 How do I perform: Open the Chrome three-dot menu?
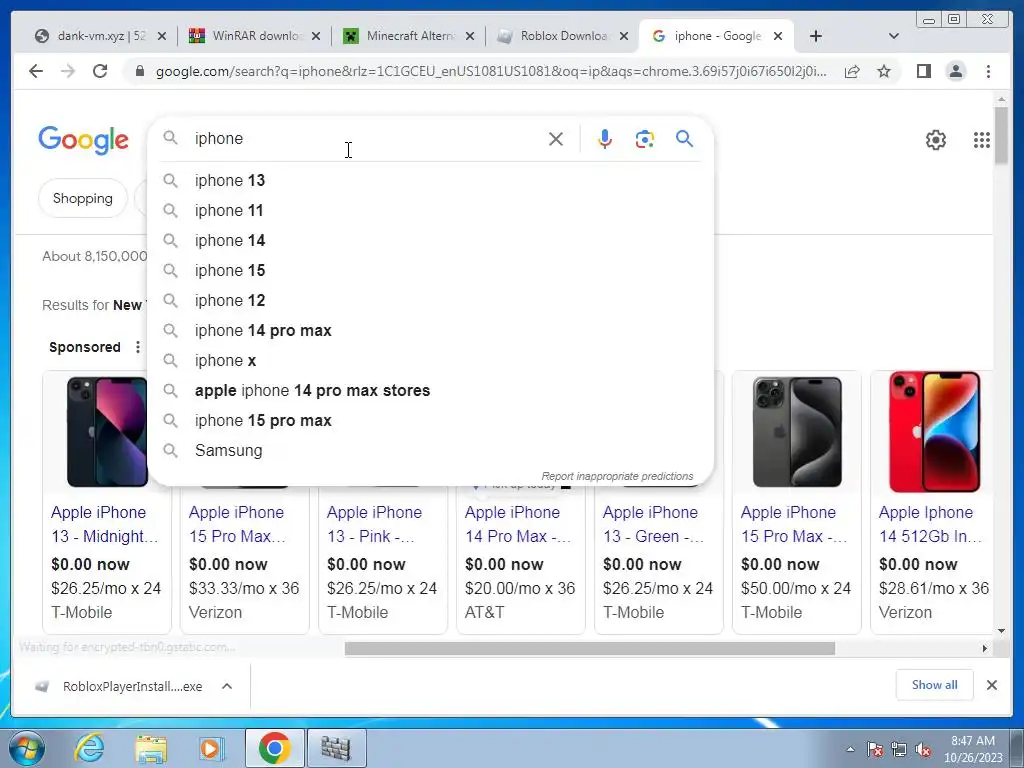988,71
